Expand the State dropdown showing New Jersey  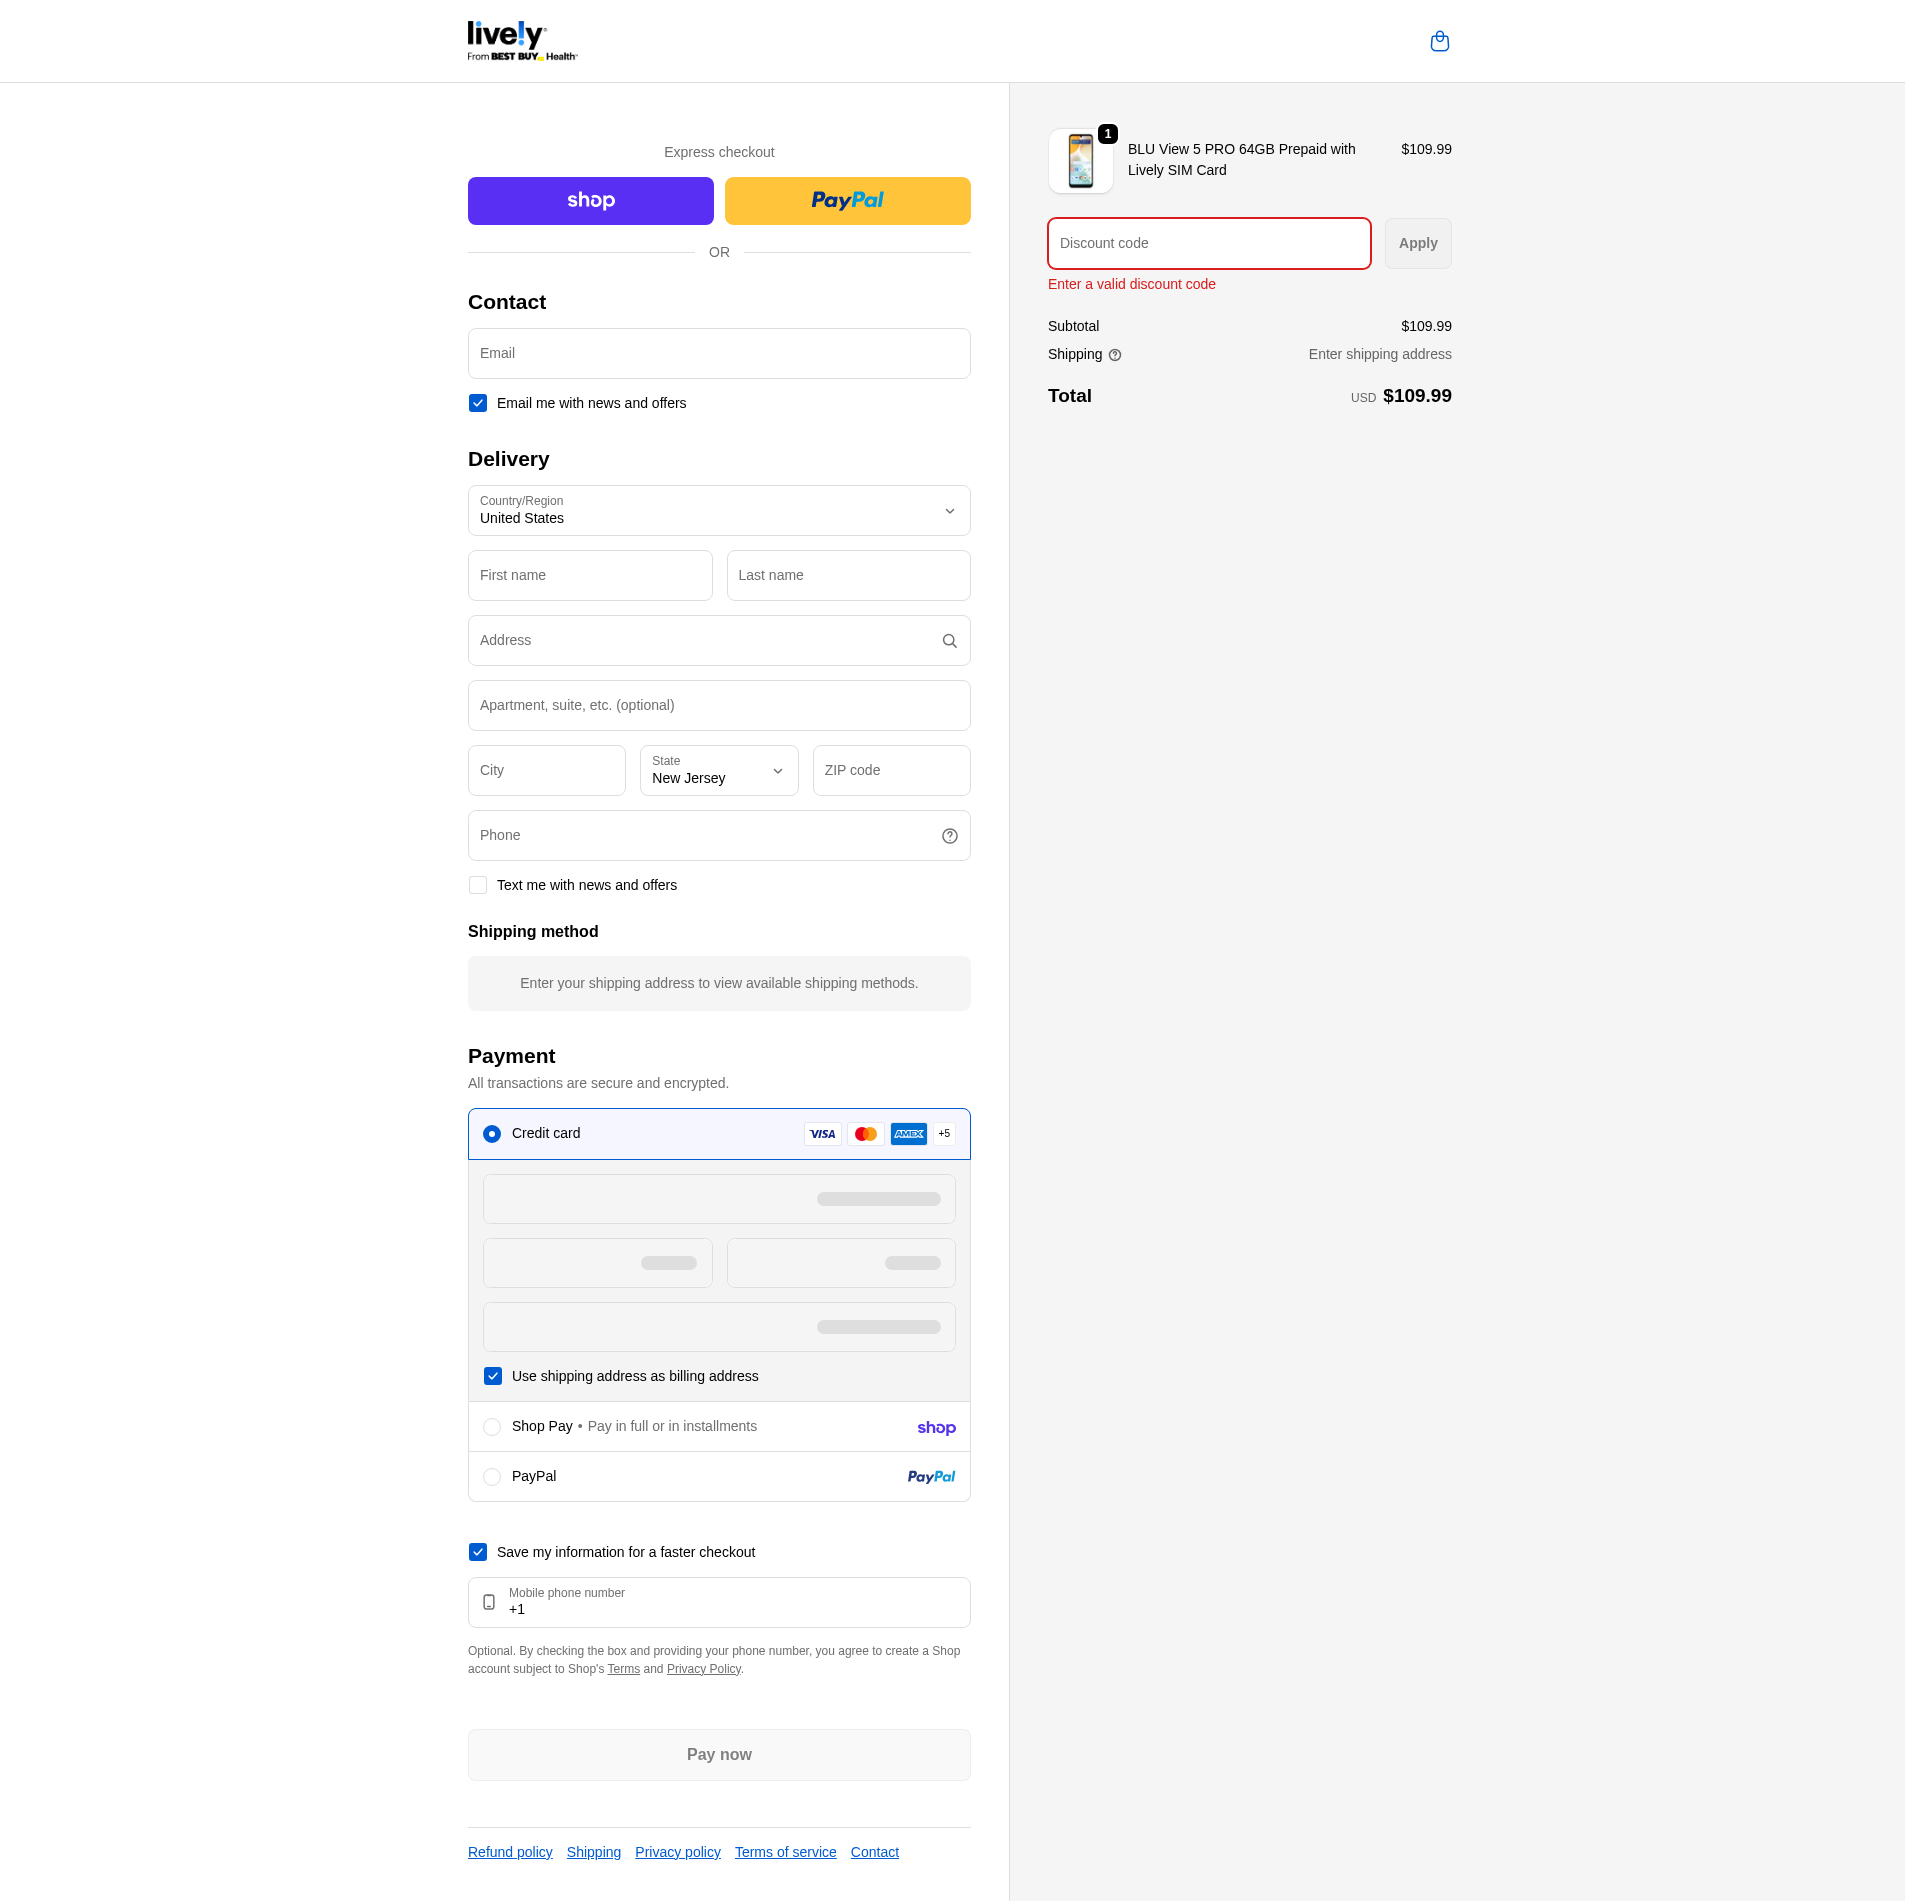719,771
